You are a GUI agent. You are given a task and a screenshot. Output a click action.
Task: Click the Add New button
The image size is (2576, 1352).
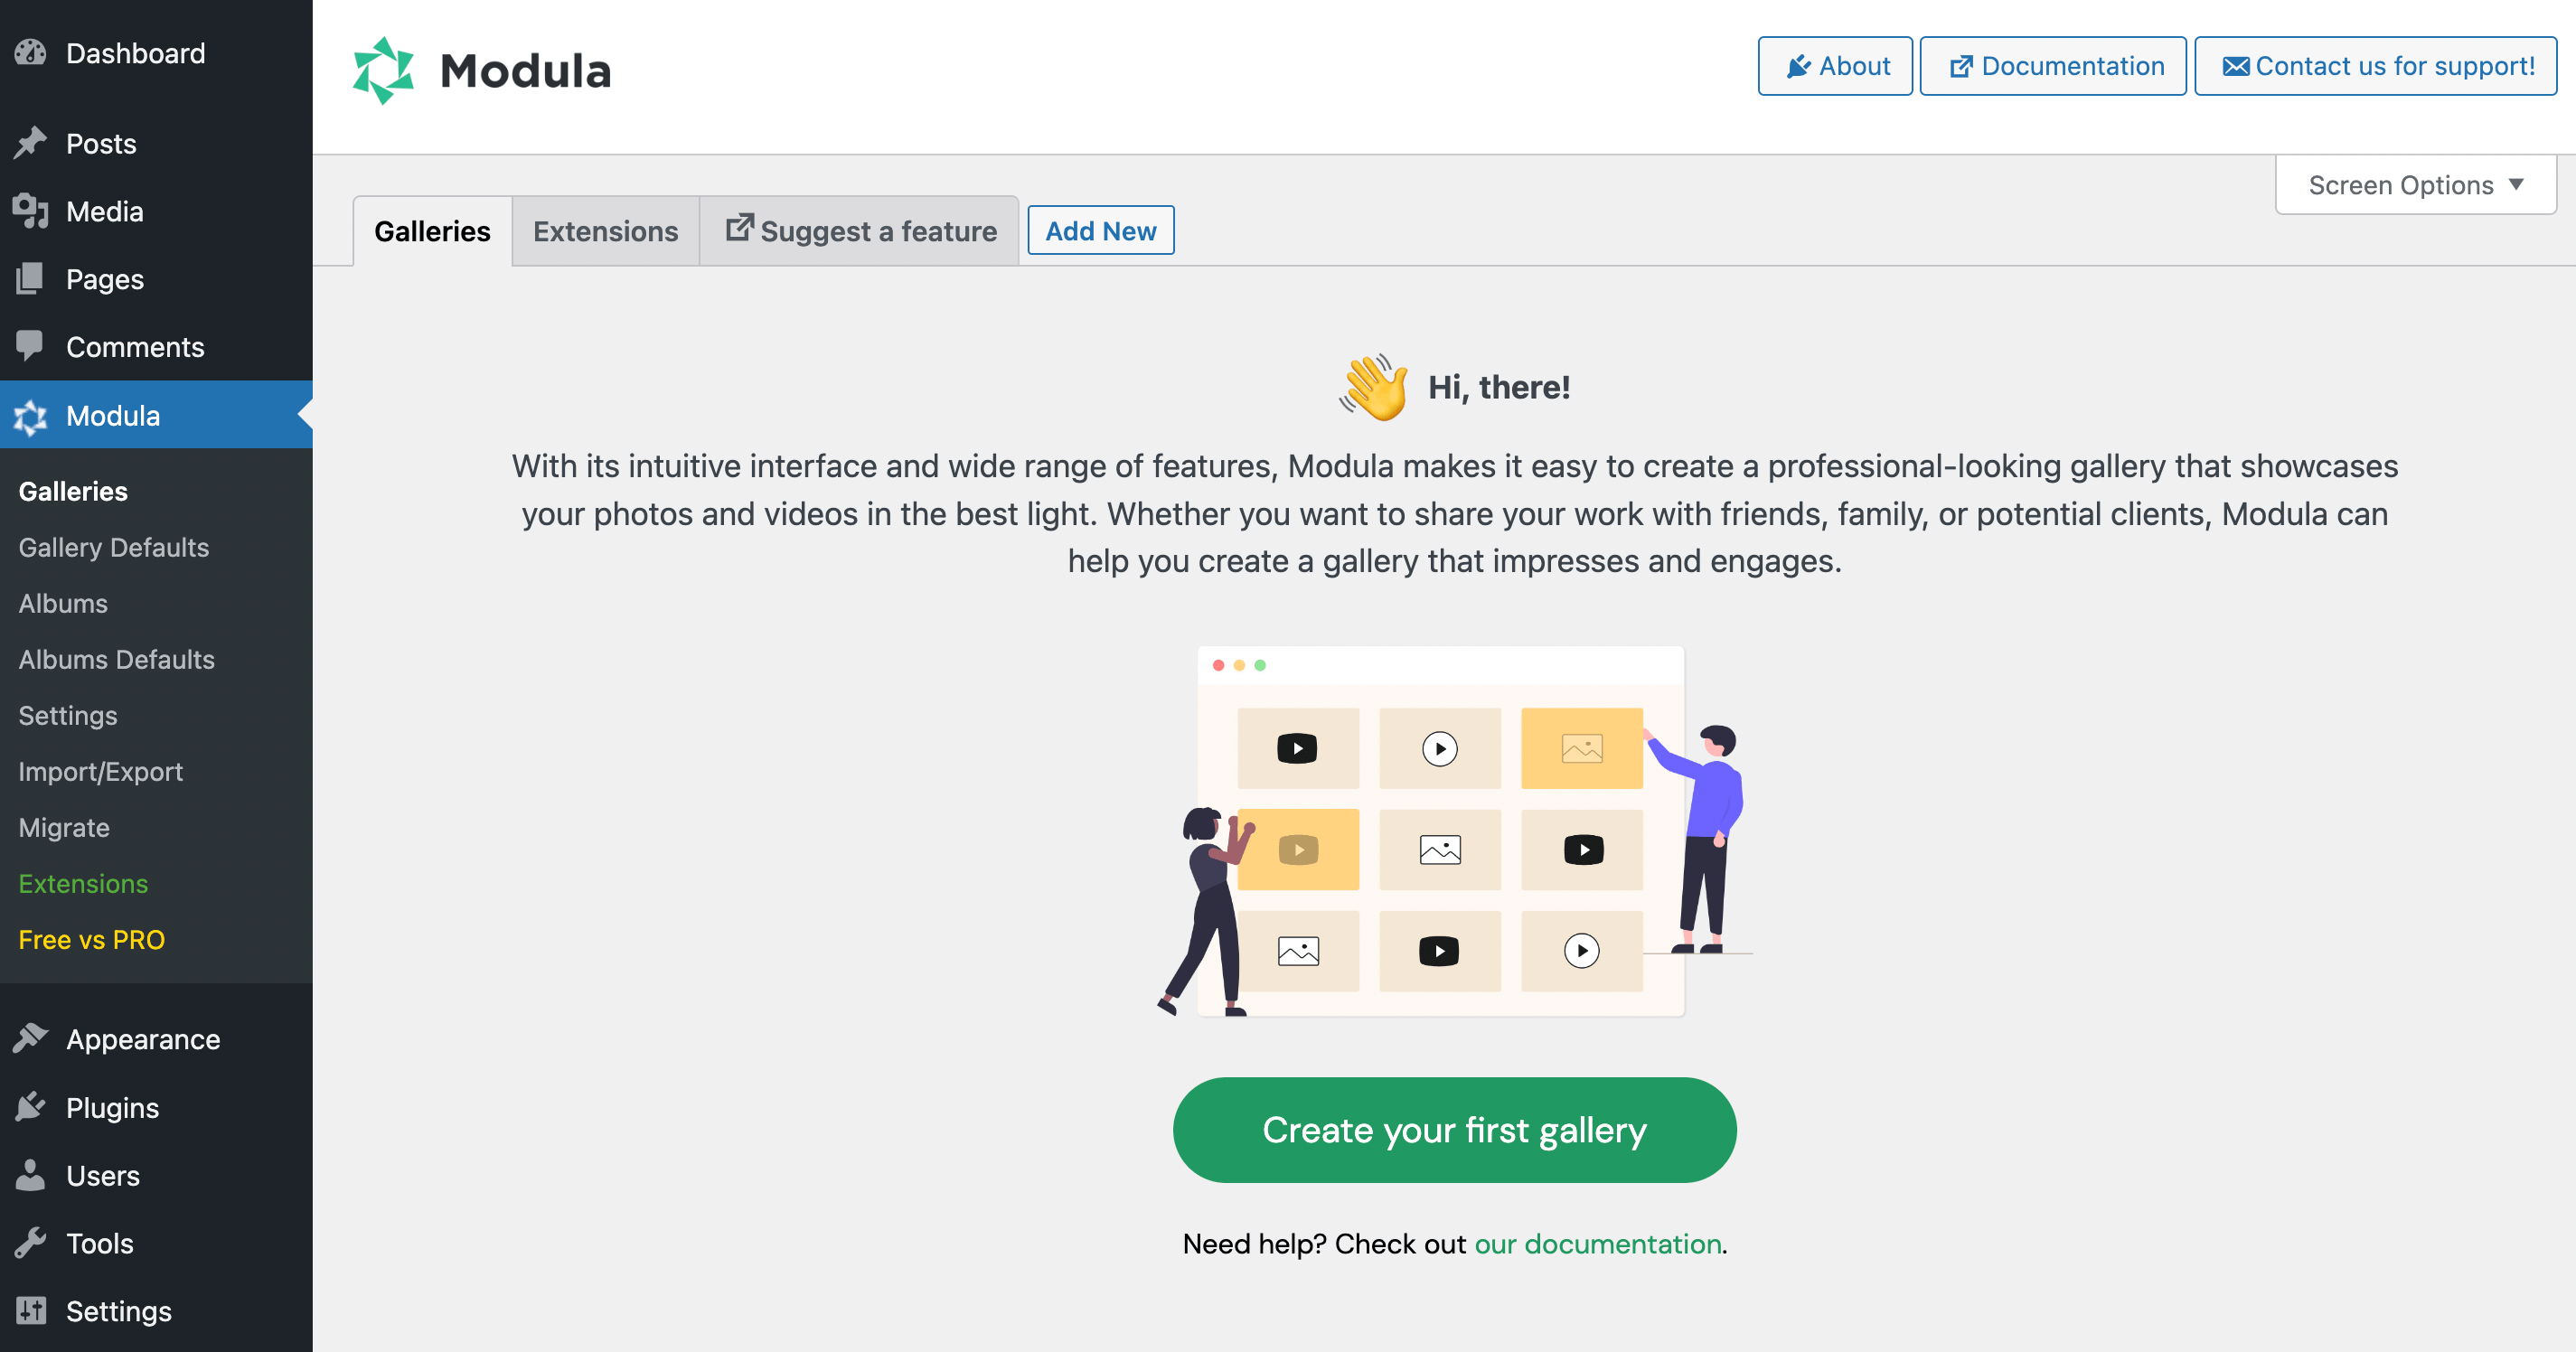pos(1100,231)
